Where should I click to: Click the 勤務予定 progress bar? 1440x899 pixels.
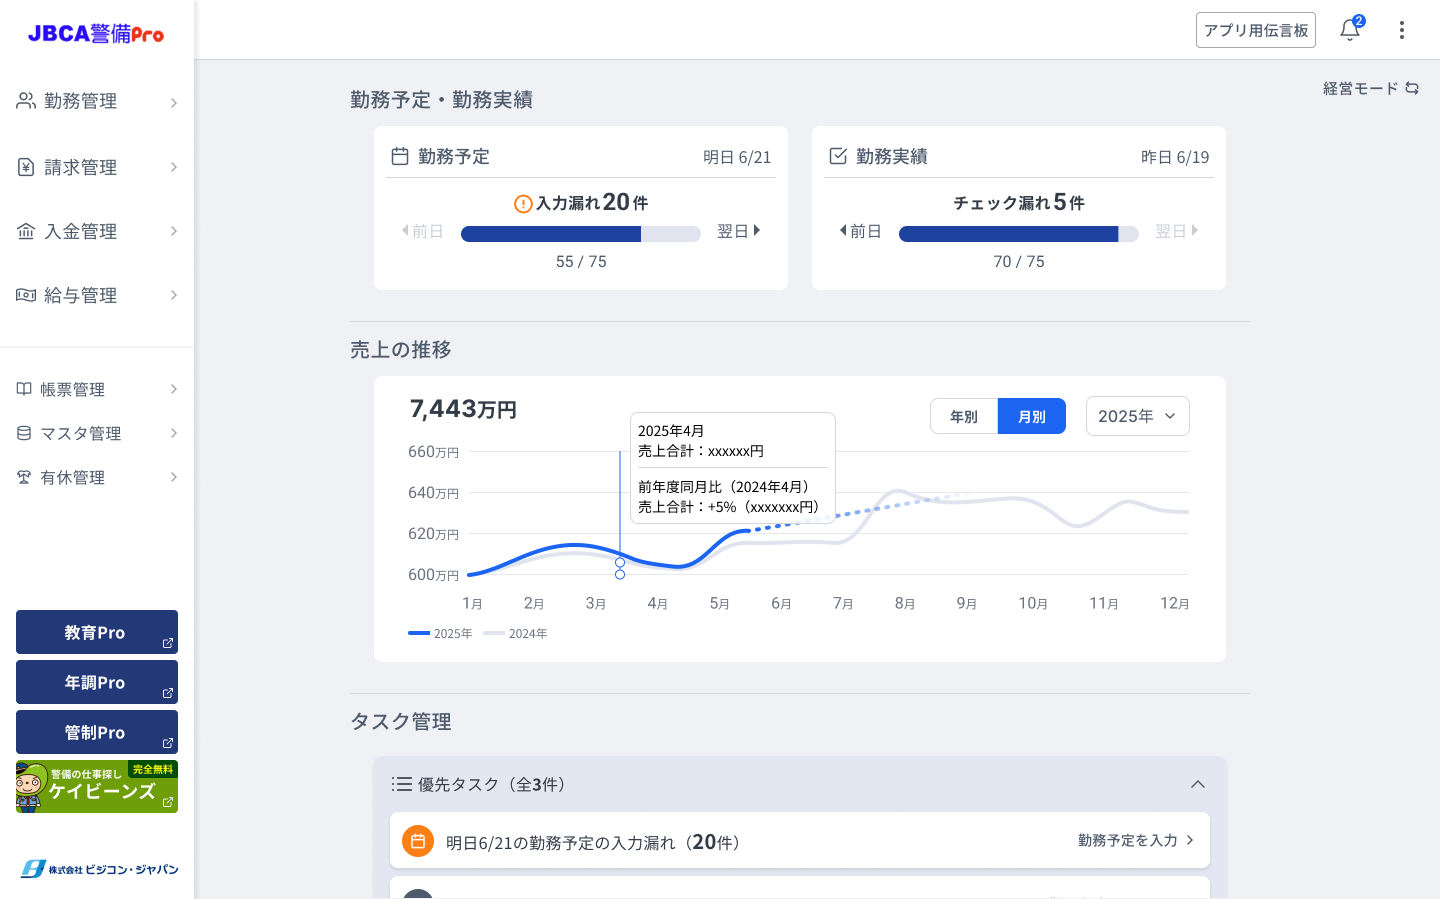point(580,234)
